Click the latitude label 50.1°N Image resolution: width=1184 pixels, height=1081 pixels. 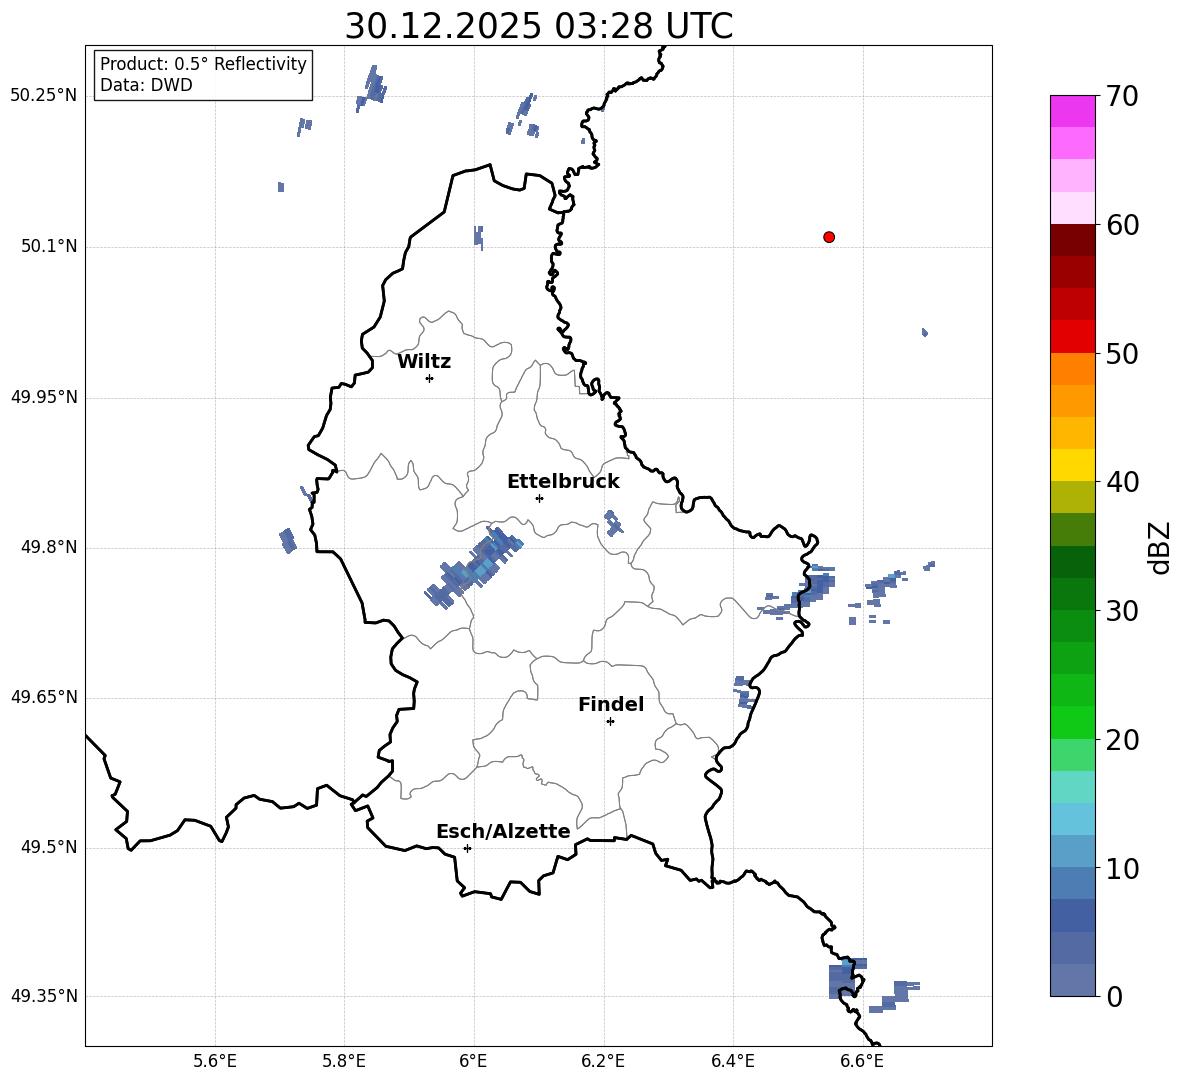coord(49,247)
